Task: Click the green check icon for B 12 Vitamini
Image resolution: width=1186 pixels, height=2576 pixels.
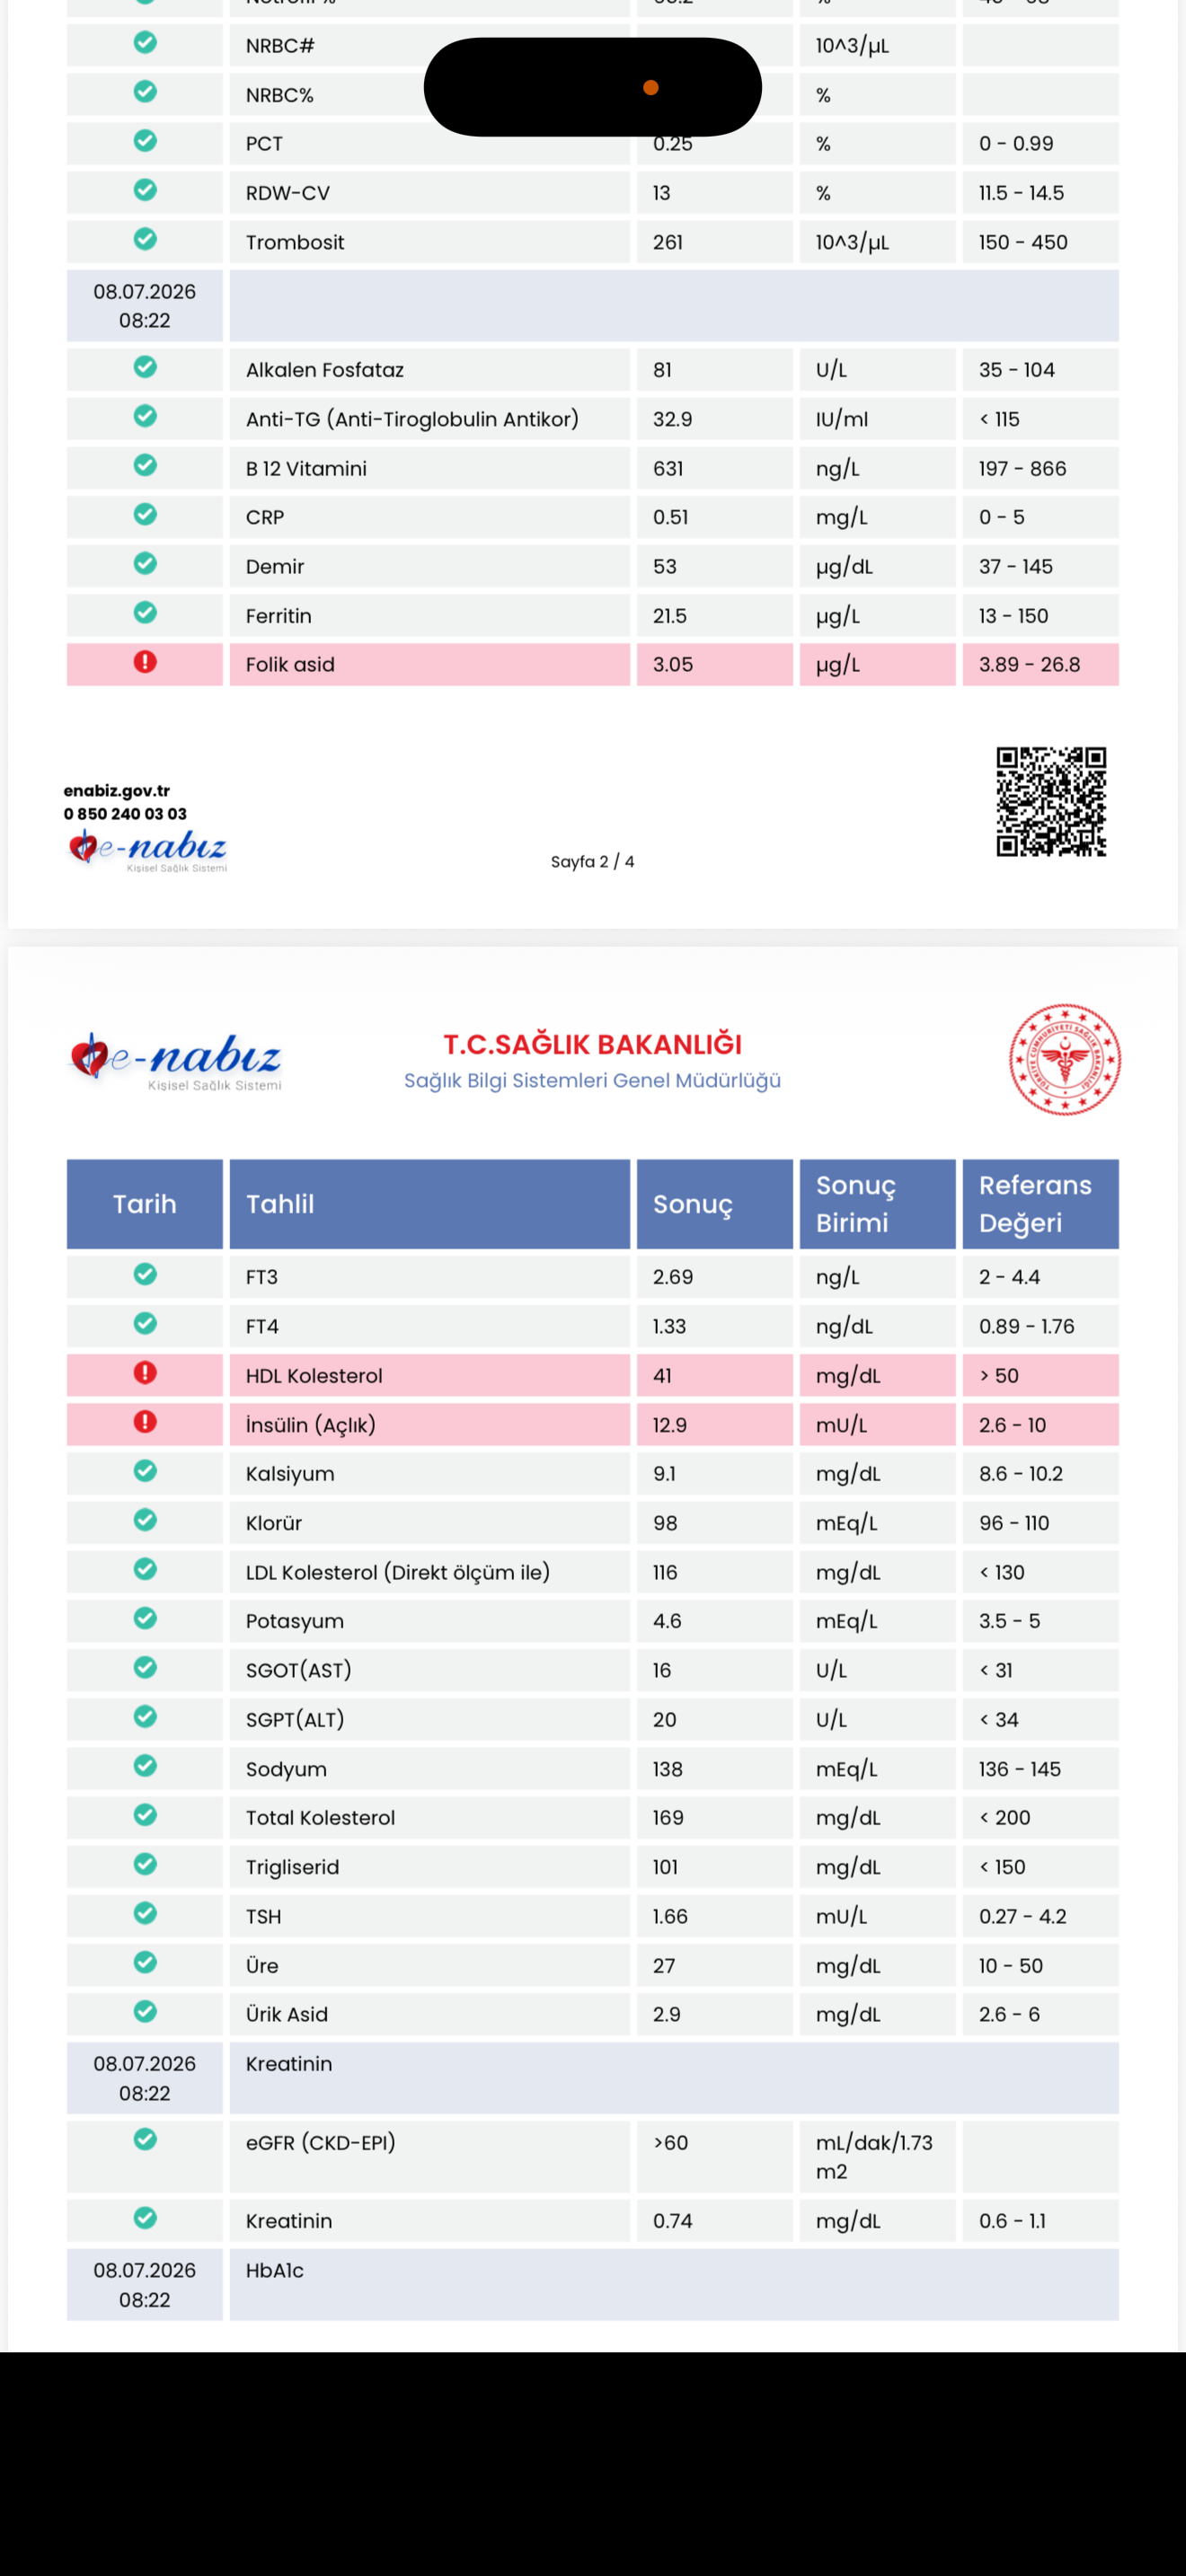Action: tap(145, 465)
